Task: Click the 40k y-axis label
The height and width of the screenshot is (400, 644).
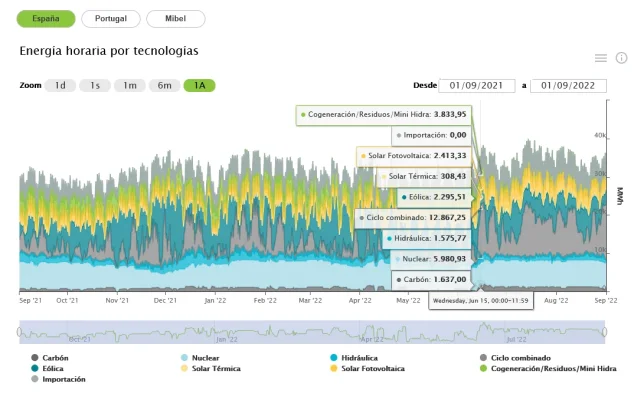Action: [x=600, y=136]
